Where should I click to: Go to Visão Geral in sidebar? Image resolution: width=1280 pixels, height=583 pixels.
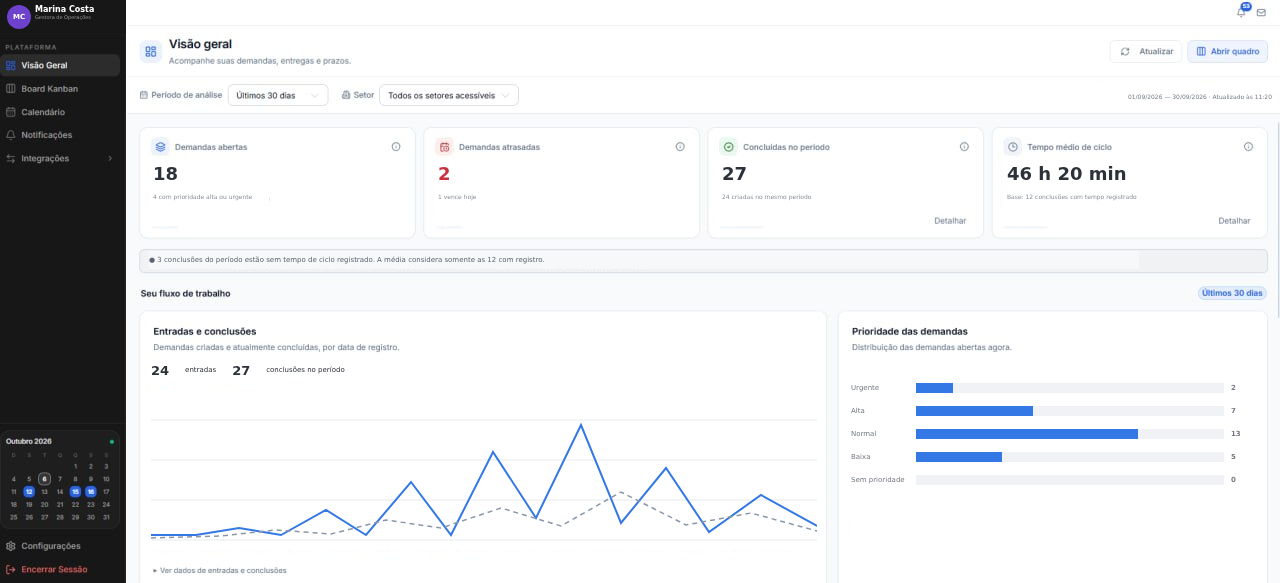[60, 65]
